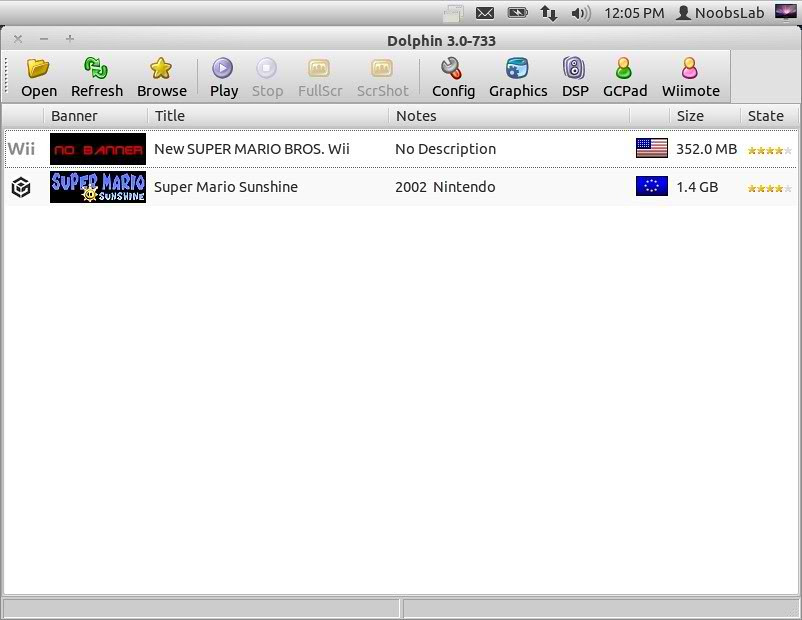Viewport: 802px width, 620px height.
Task: Open the network indicator menu
Action: pos(549,13)
